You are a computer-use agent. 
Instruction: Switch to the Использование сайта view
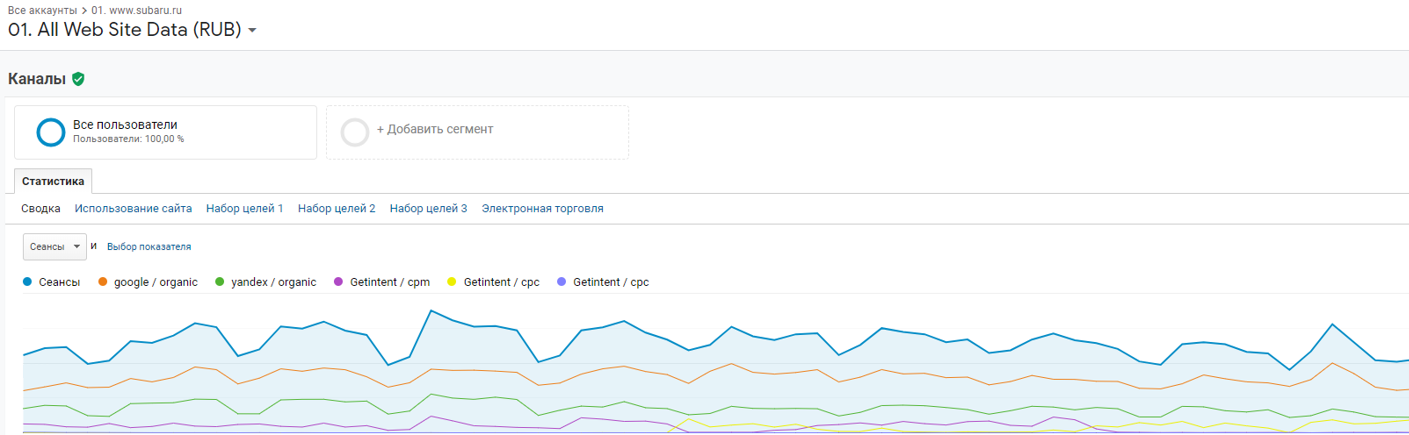coord(133,209)
